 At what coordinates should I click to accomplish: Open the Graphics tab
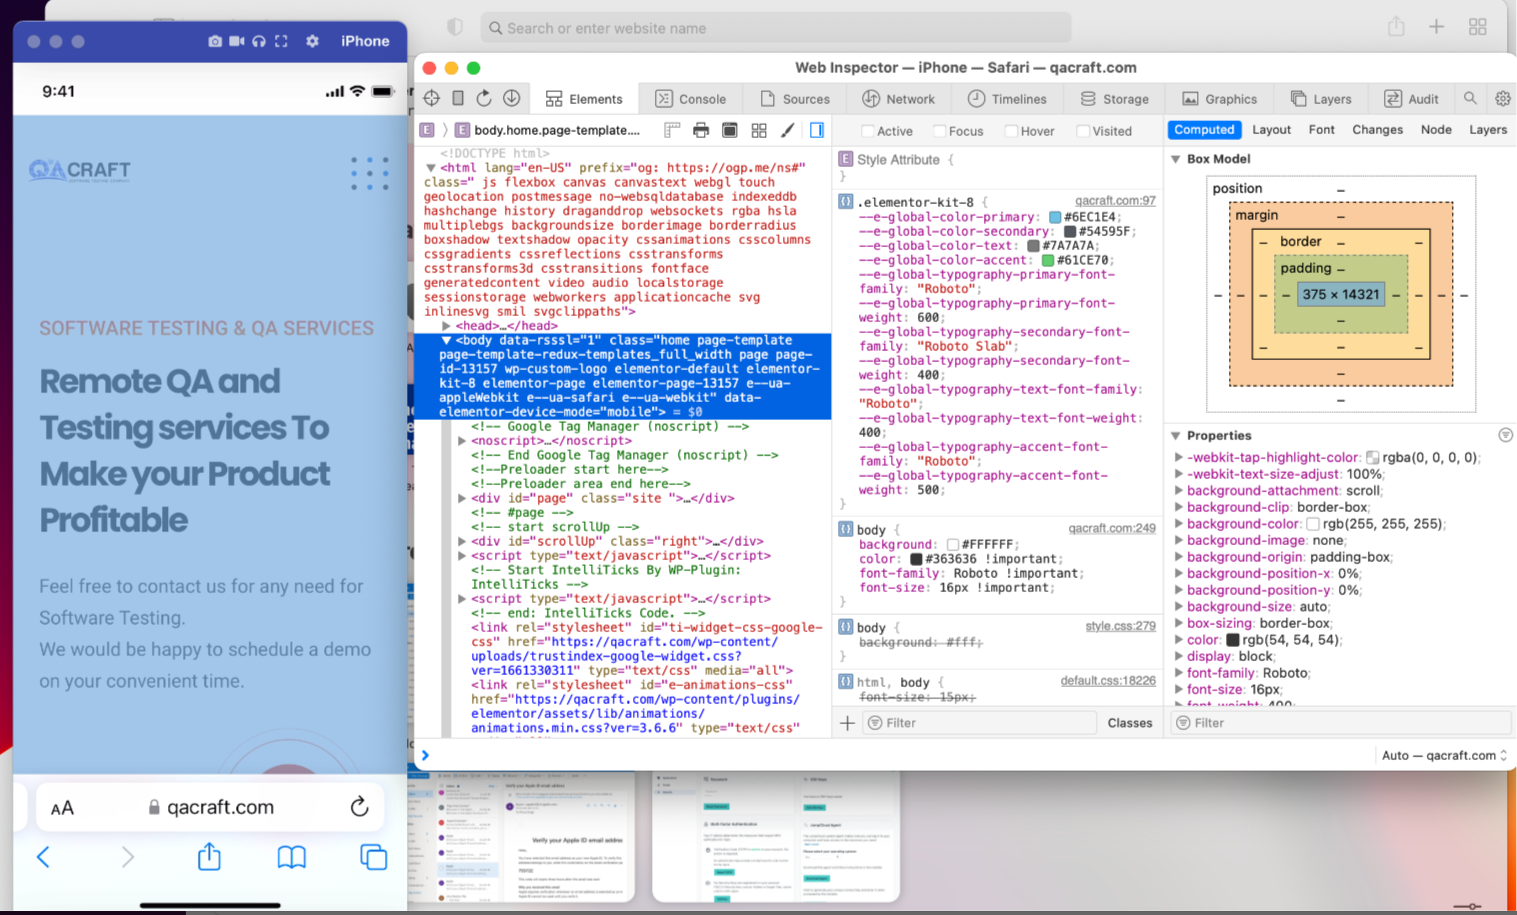click(x=1219, y=99)
